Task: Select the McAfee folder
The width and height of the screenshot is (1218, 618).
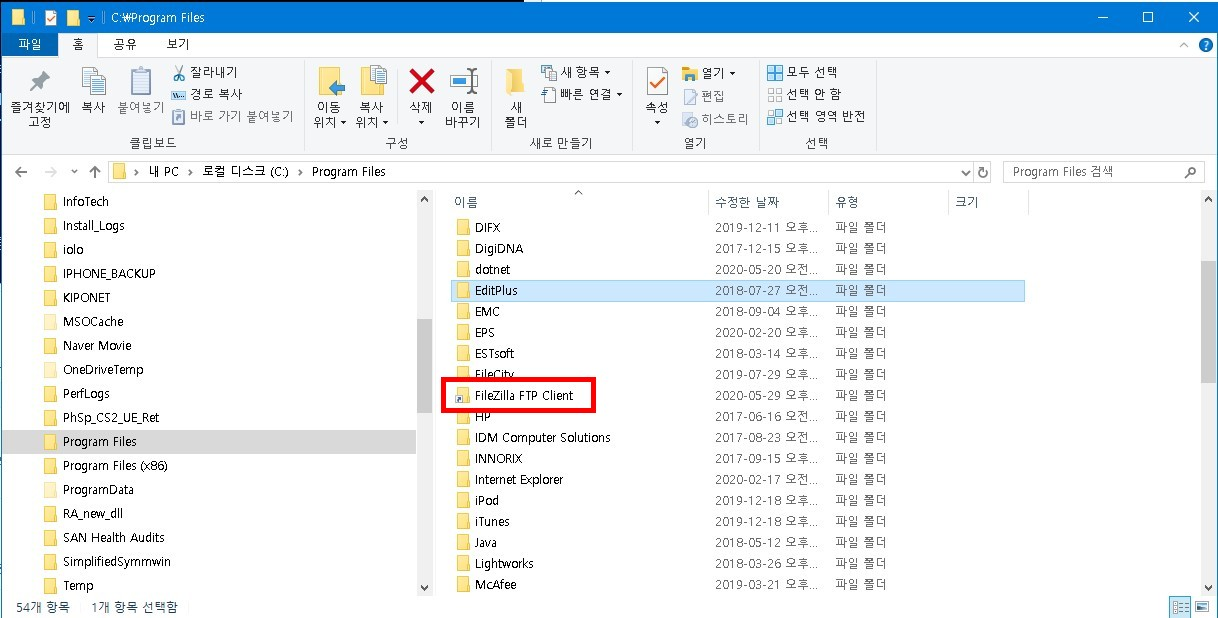Action: [x=495, y=584]
